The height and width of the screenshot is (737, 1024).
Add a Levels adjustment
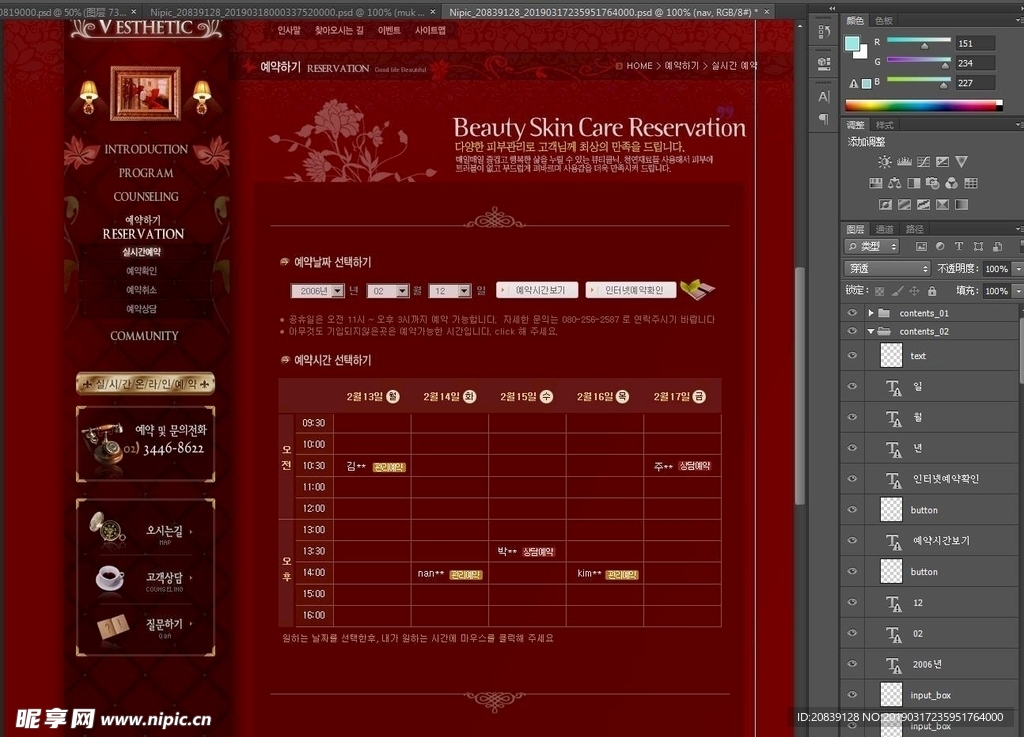[904, 162]
